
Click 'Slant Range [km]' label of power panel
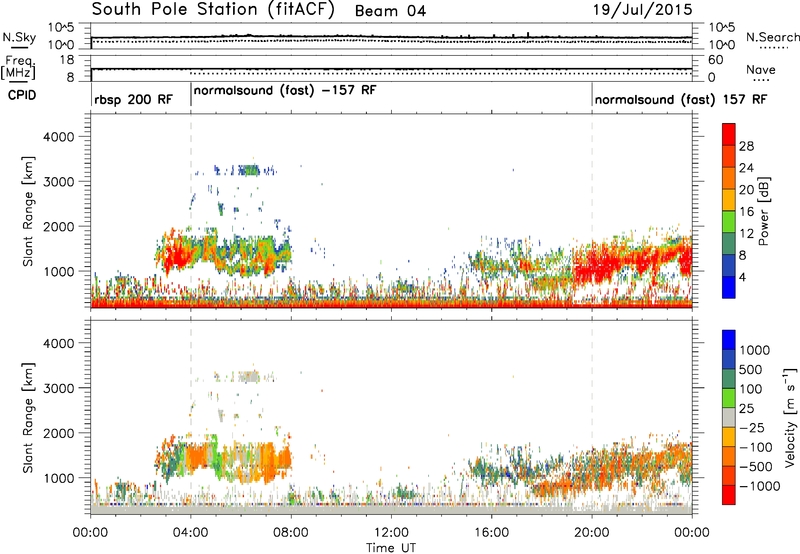point(28,211)
